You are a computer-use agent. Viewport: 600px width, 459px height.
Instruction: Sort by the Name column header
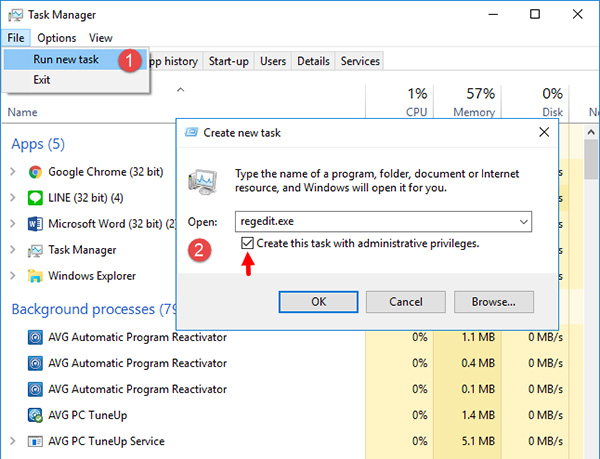click(x=23, y=112)
